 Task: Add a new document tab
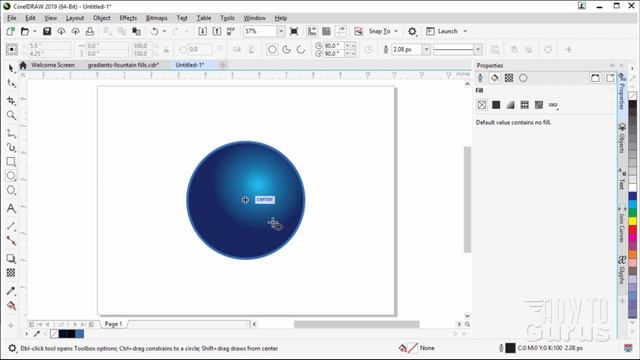(x=223, y=65)
